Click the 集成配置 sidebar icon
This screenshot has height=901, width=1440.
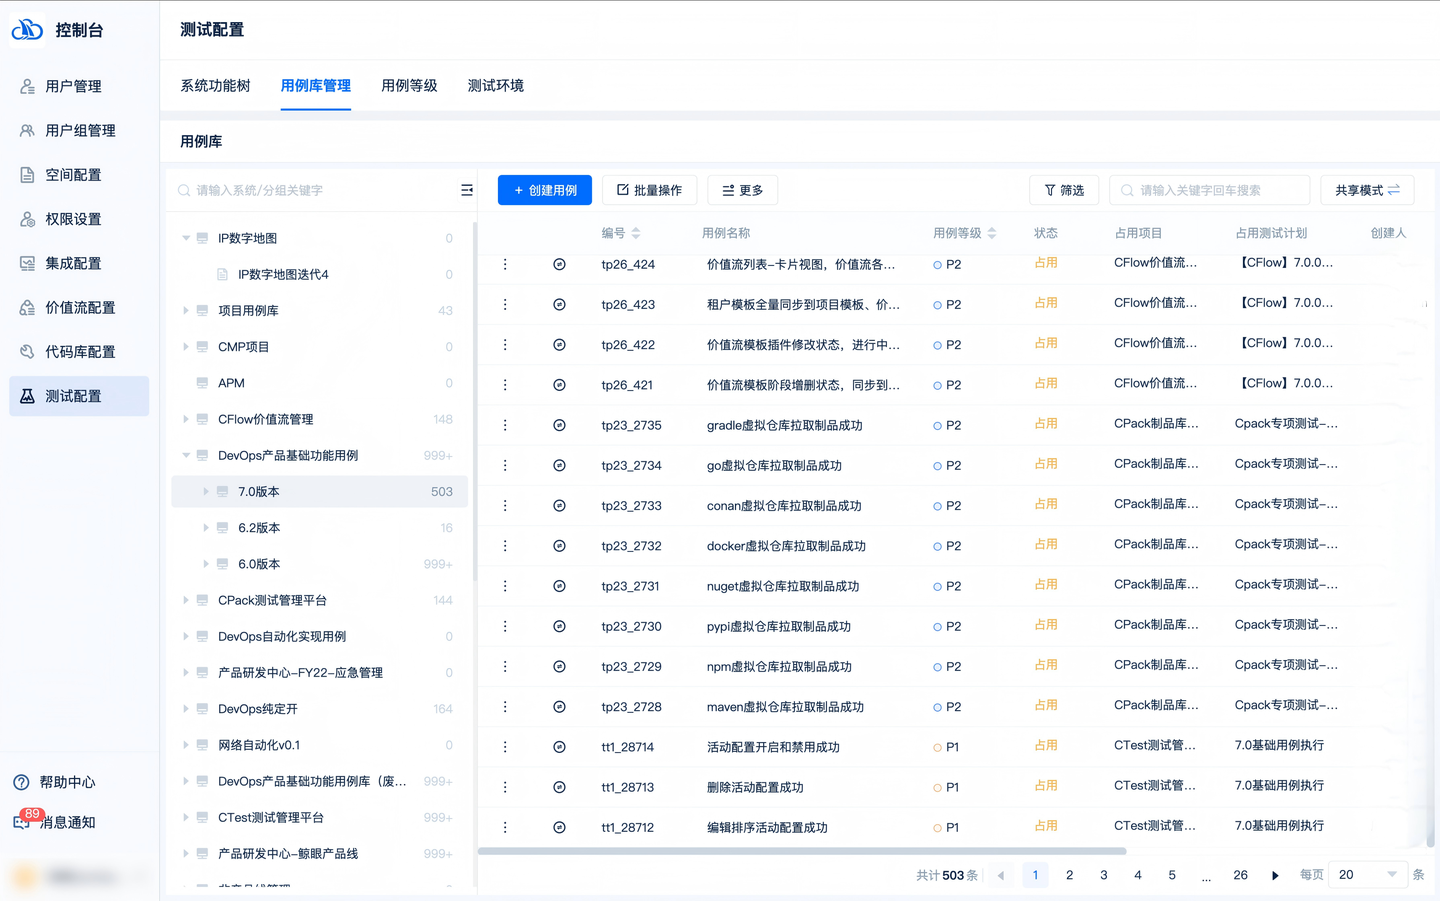(27, 264)
